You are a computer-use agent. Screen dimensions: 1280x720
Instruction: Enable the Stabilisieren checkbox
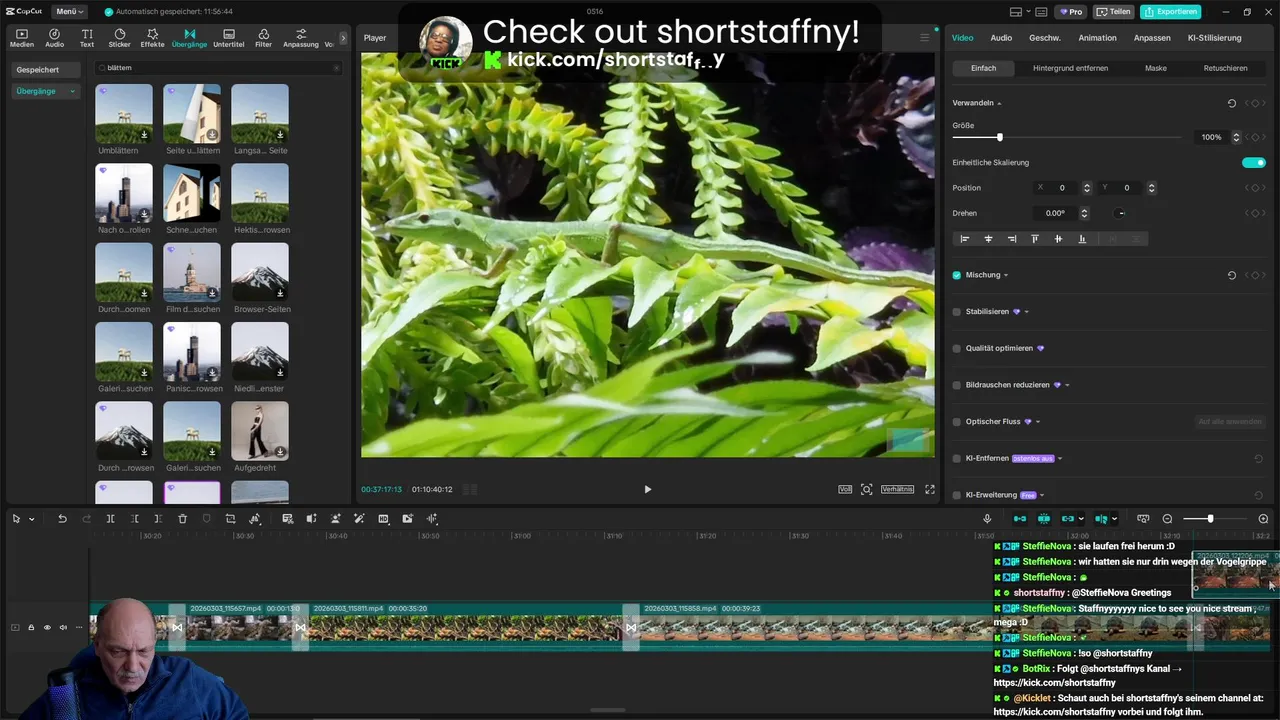[957, 312]
